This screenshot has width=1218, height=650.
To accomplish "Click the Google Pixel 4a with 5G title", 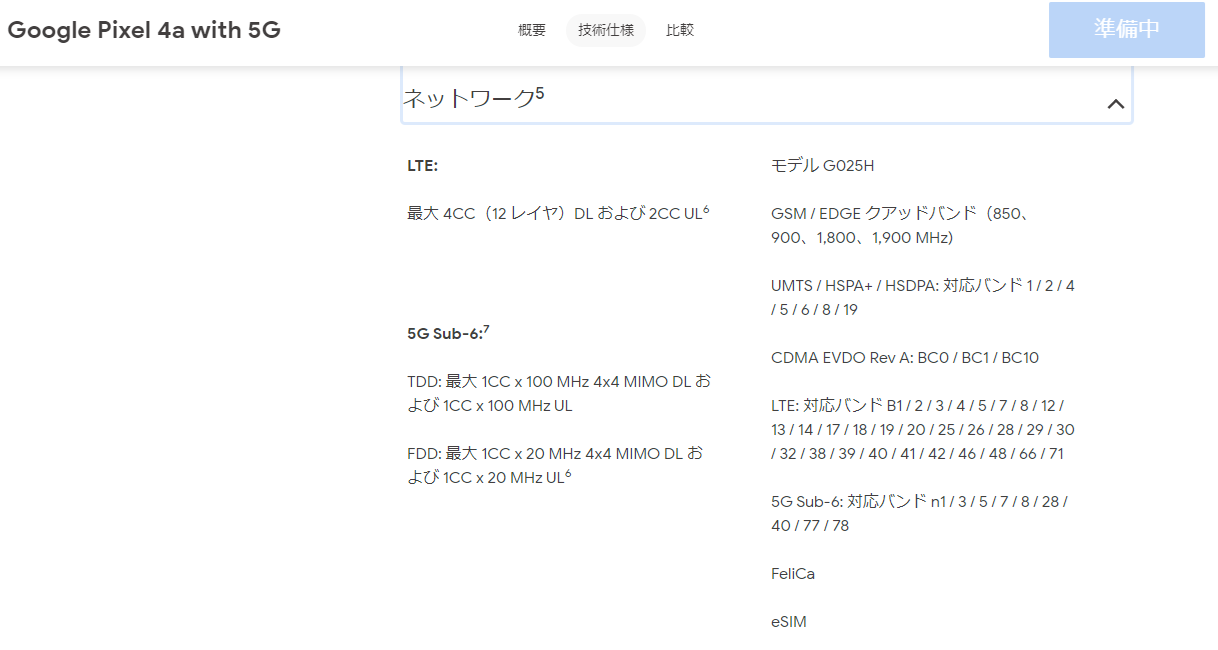I will [144, 30].
